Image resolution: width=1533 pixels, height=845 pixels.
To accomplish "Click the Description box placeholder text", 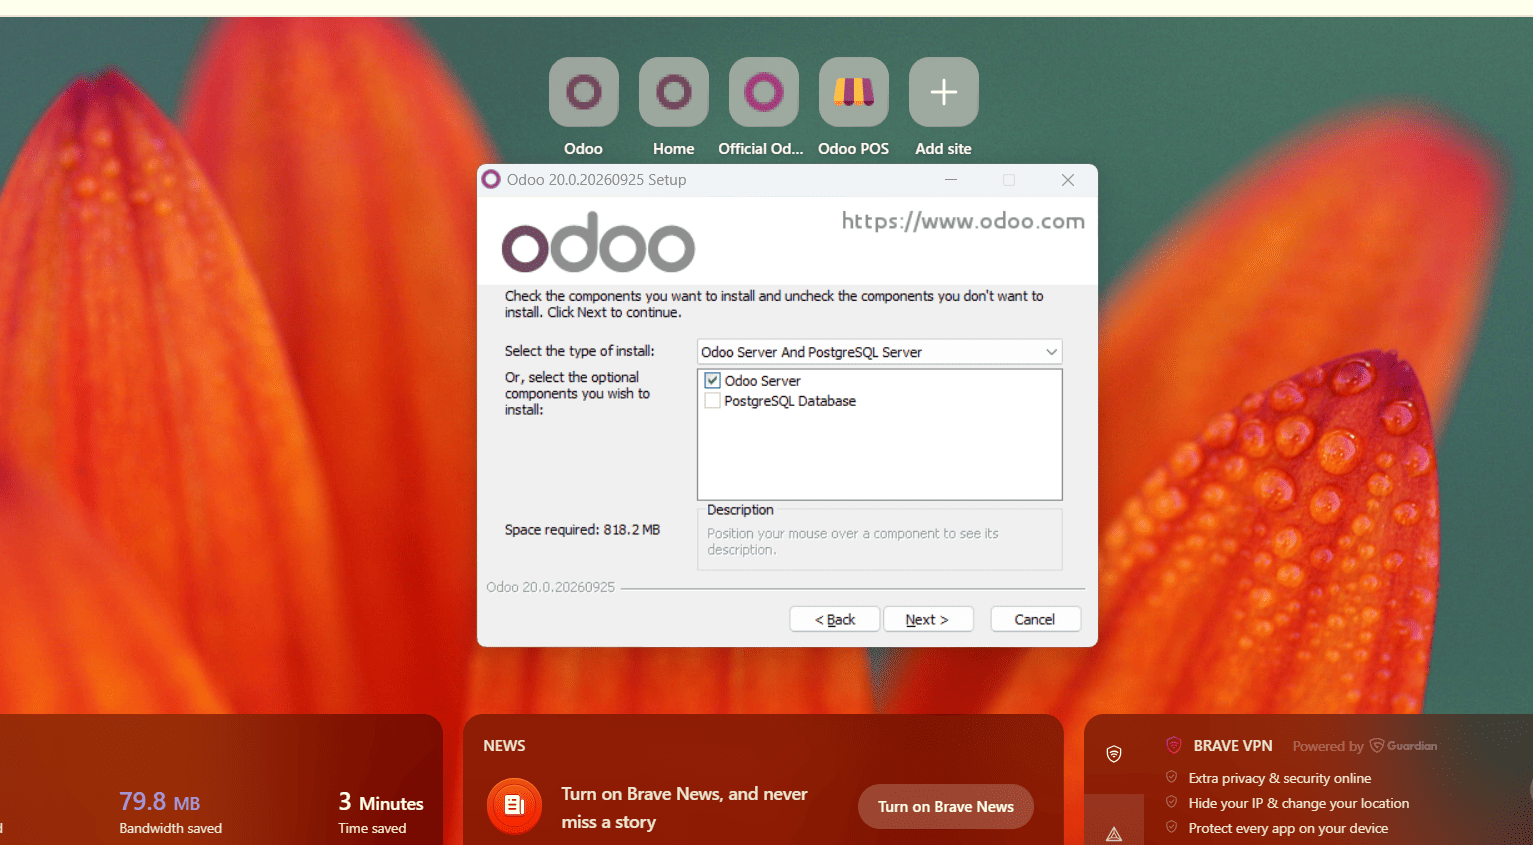I will (853, 541).
